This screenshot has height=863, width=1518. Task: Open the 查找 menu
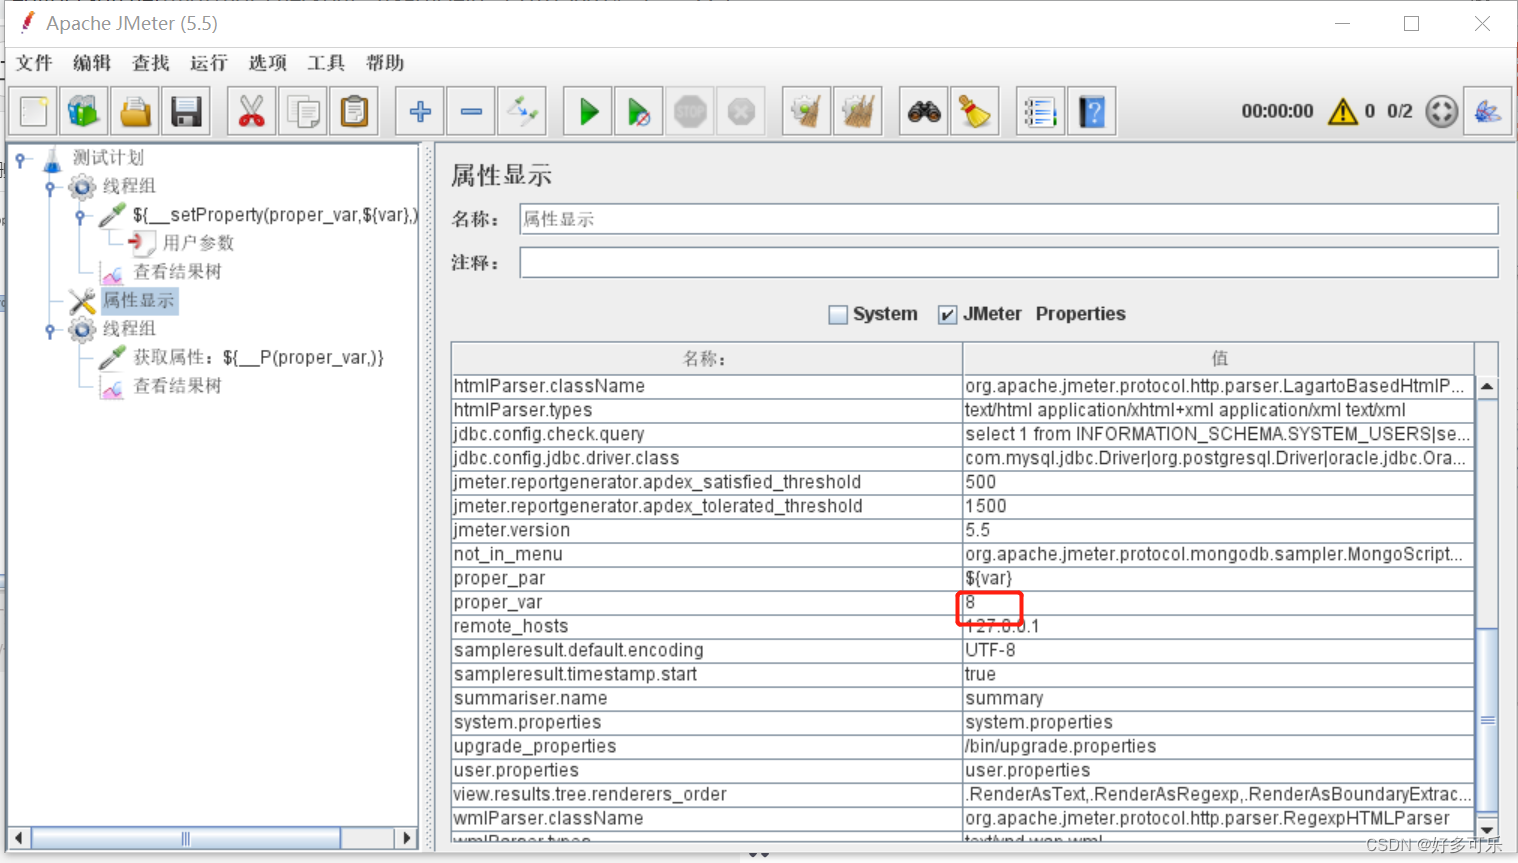[151, 63]
